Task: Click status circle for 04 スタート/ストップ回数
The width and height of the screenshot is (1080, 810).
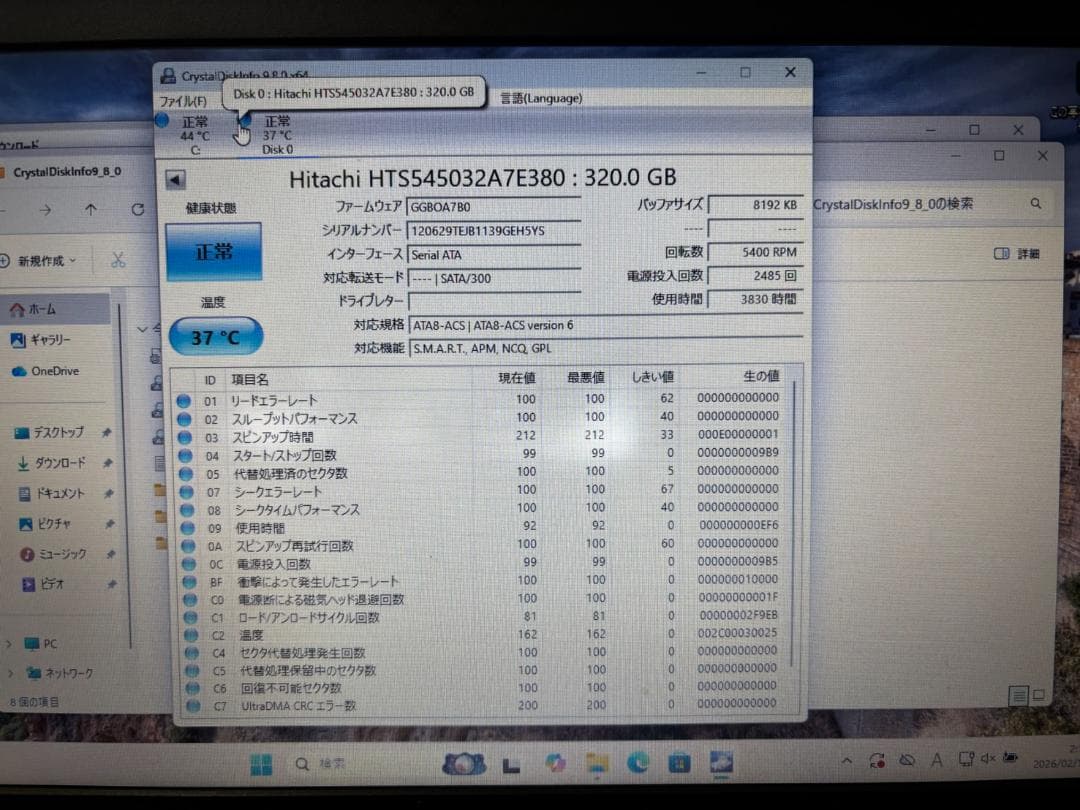Action: click(185, 455)
